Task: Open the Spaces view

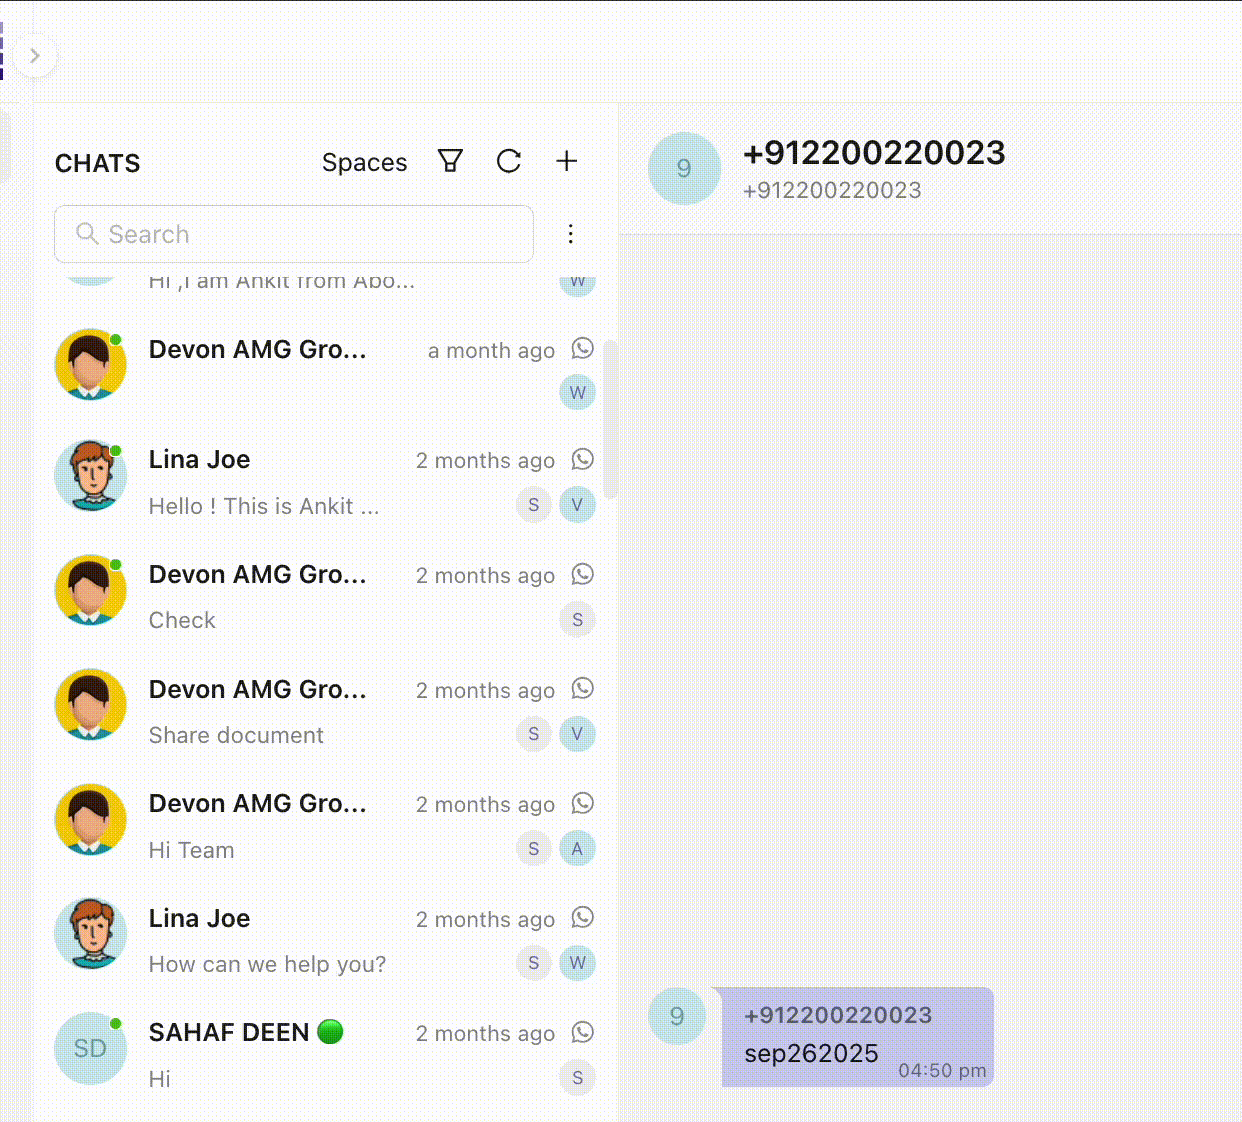Action: click(364, 162)
